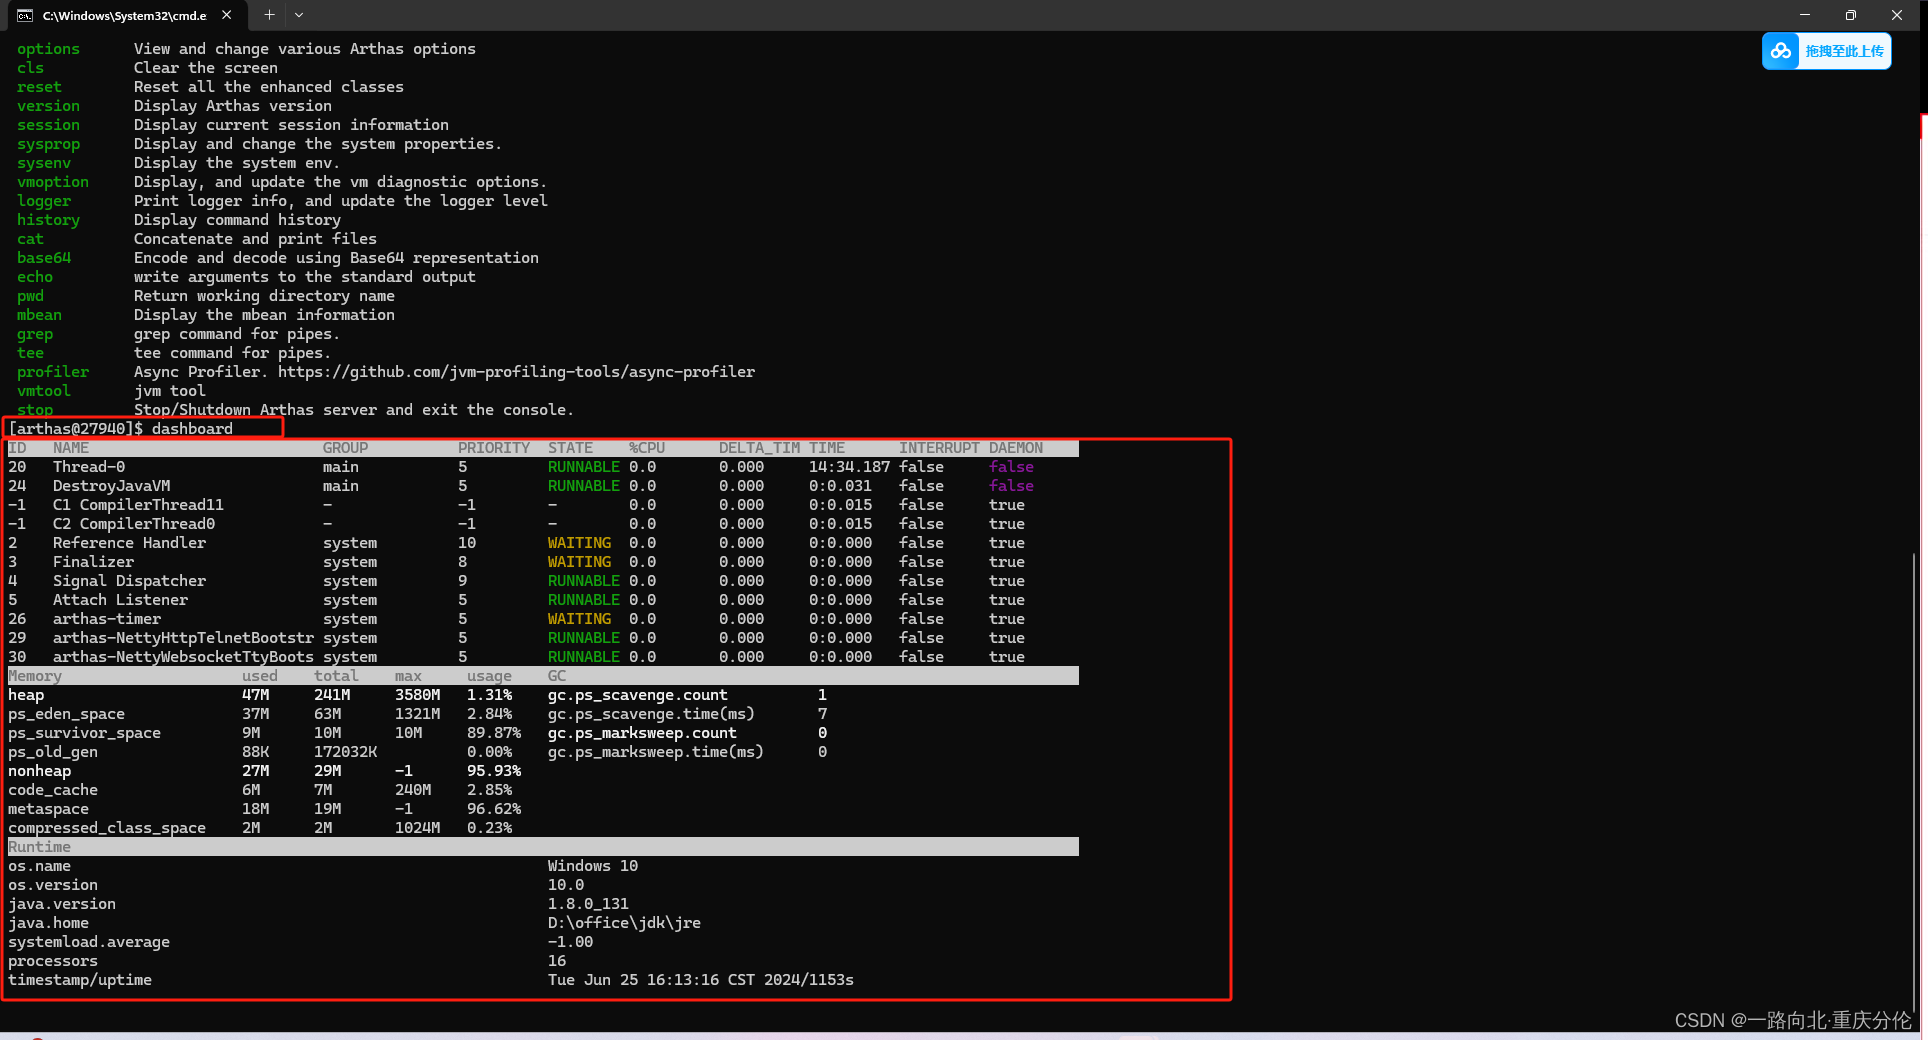Click the 'Attach Listener' thread name
The height and width of the screenshot is (1040, 1928).
pyautogui.click(x=120, y=600)
